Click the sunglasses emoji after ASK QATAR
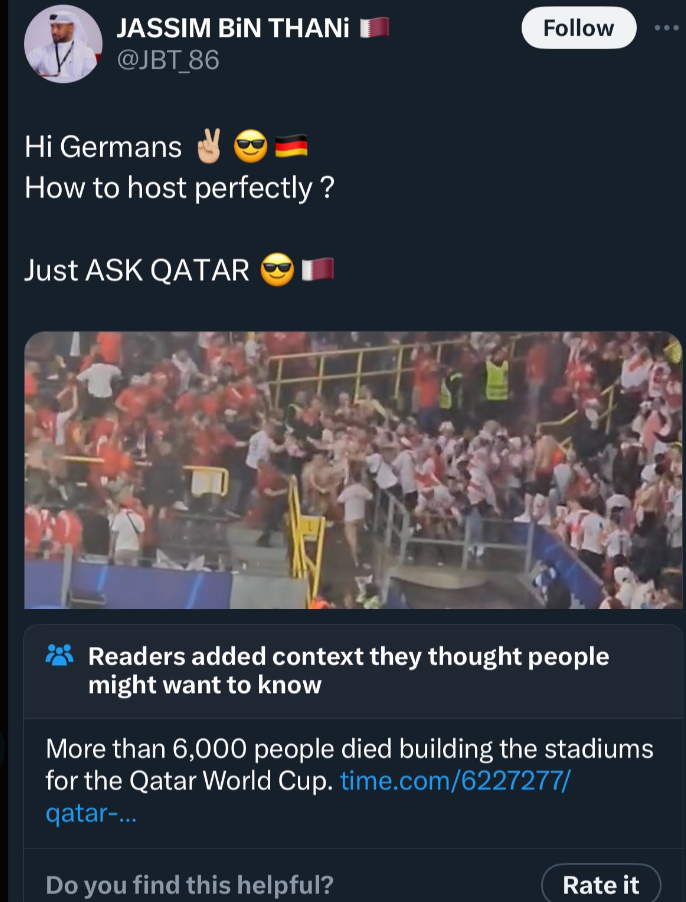Image resolution: width=686 pixels, height=902 pixels. coord(275,269)
